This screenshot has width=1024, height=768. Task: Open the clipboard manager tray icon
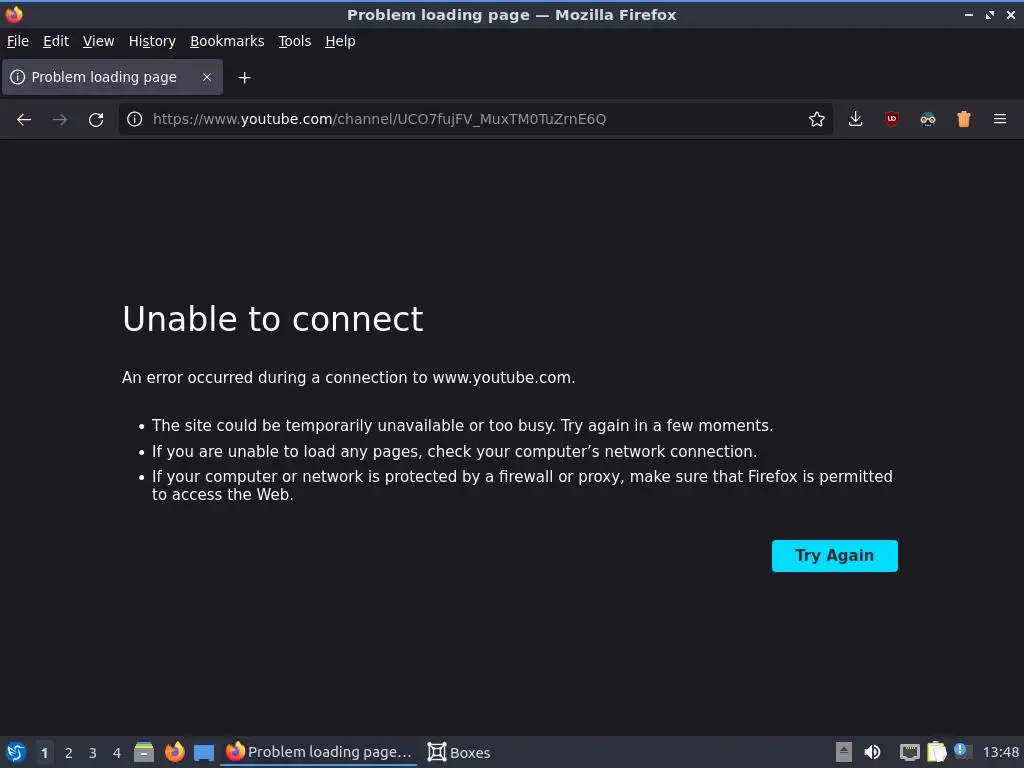coord(936,752)
